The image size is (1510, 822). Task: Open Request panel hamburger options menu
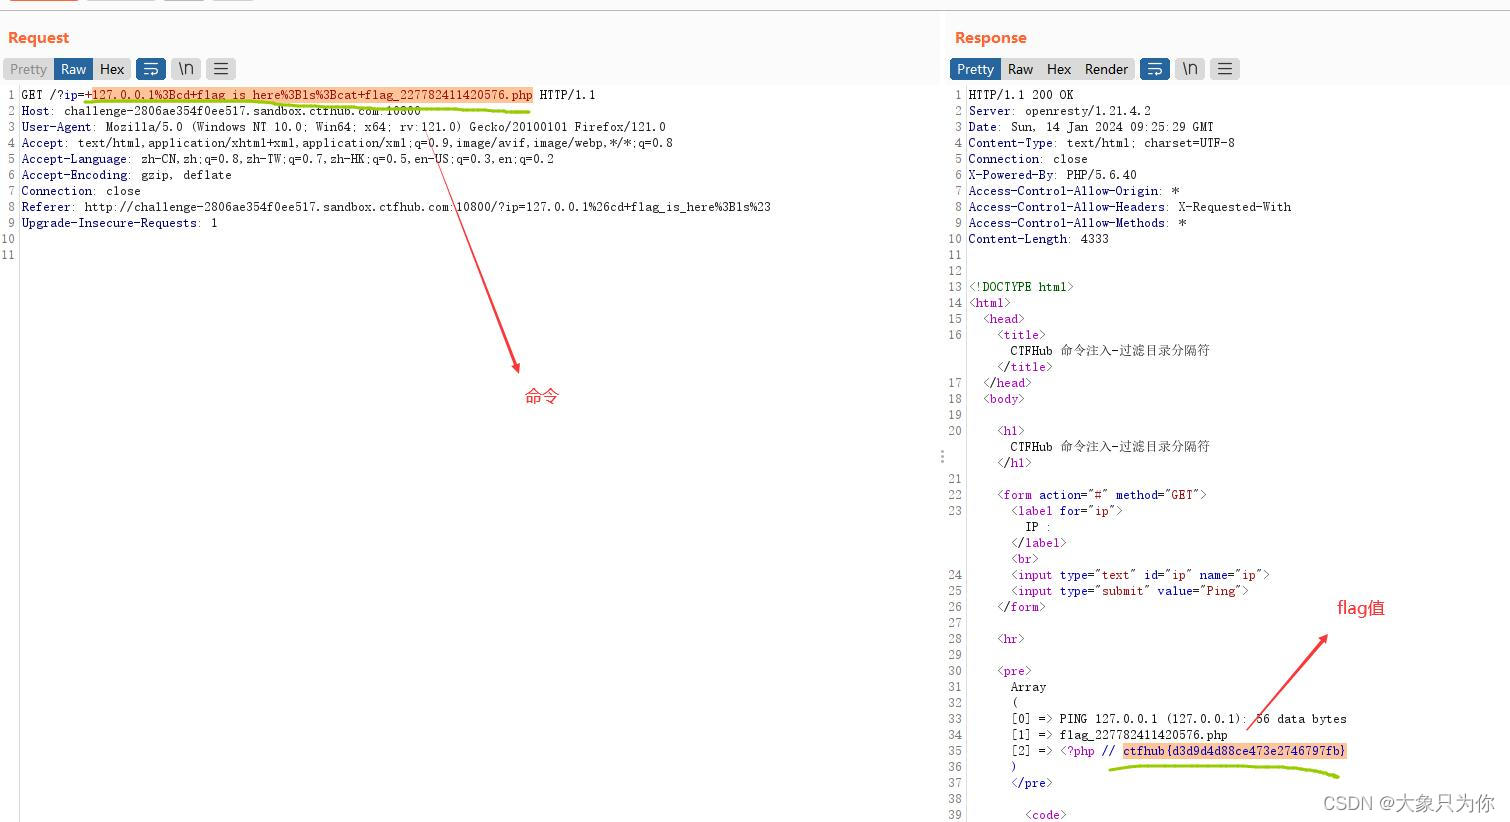[x=221, y=69]
